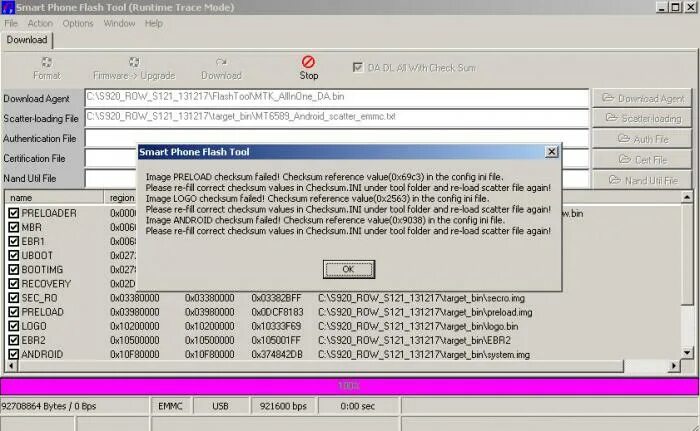The width and height of the screenshot is (700, 431).
Task: Click the preload.img file path
Action: (425, 312)
